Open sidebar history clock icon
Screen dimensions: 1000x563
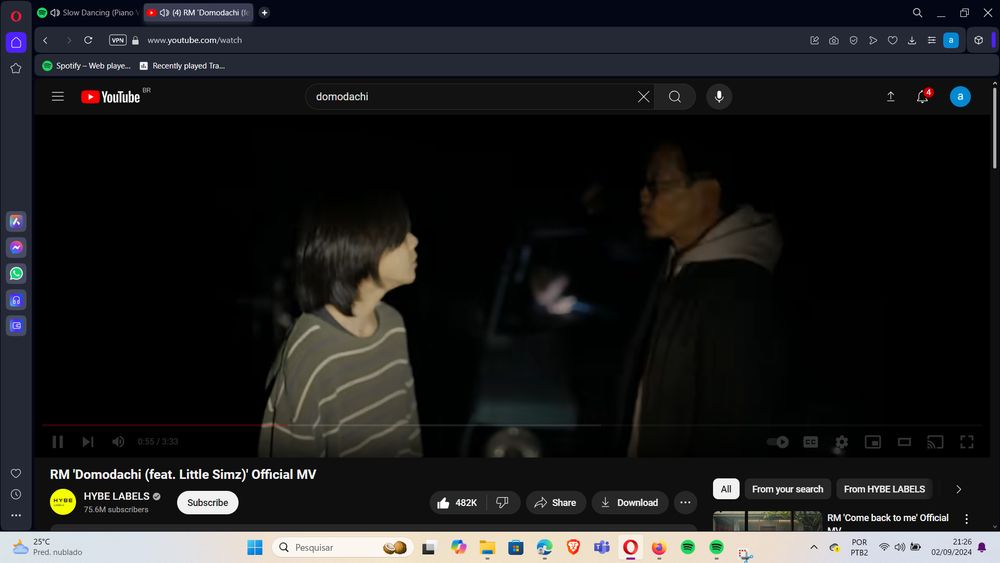[x=16, y=494]
